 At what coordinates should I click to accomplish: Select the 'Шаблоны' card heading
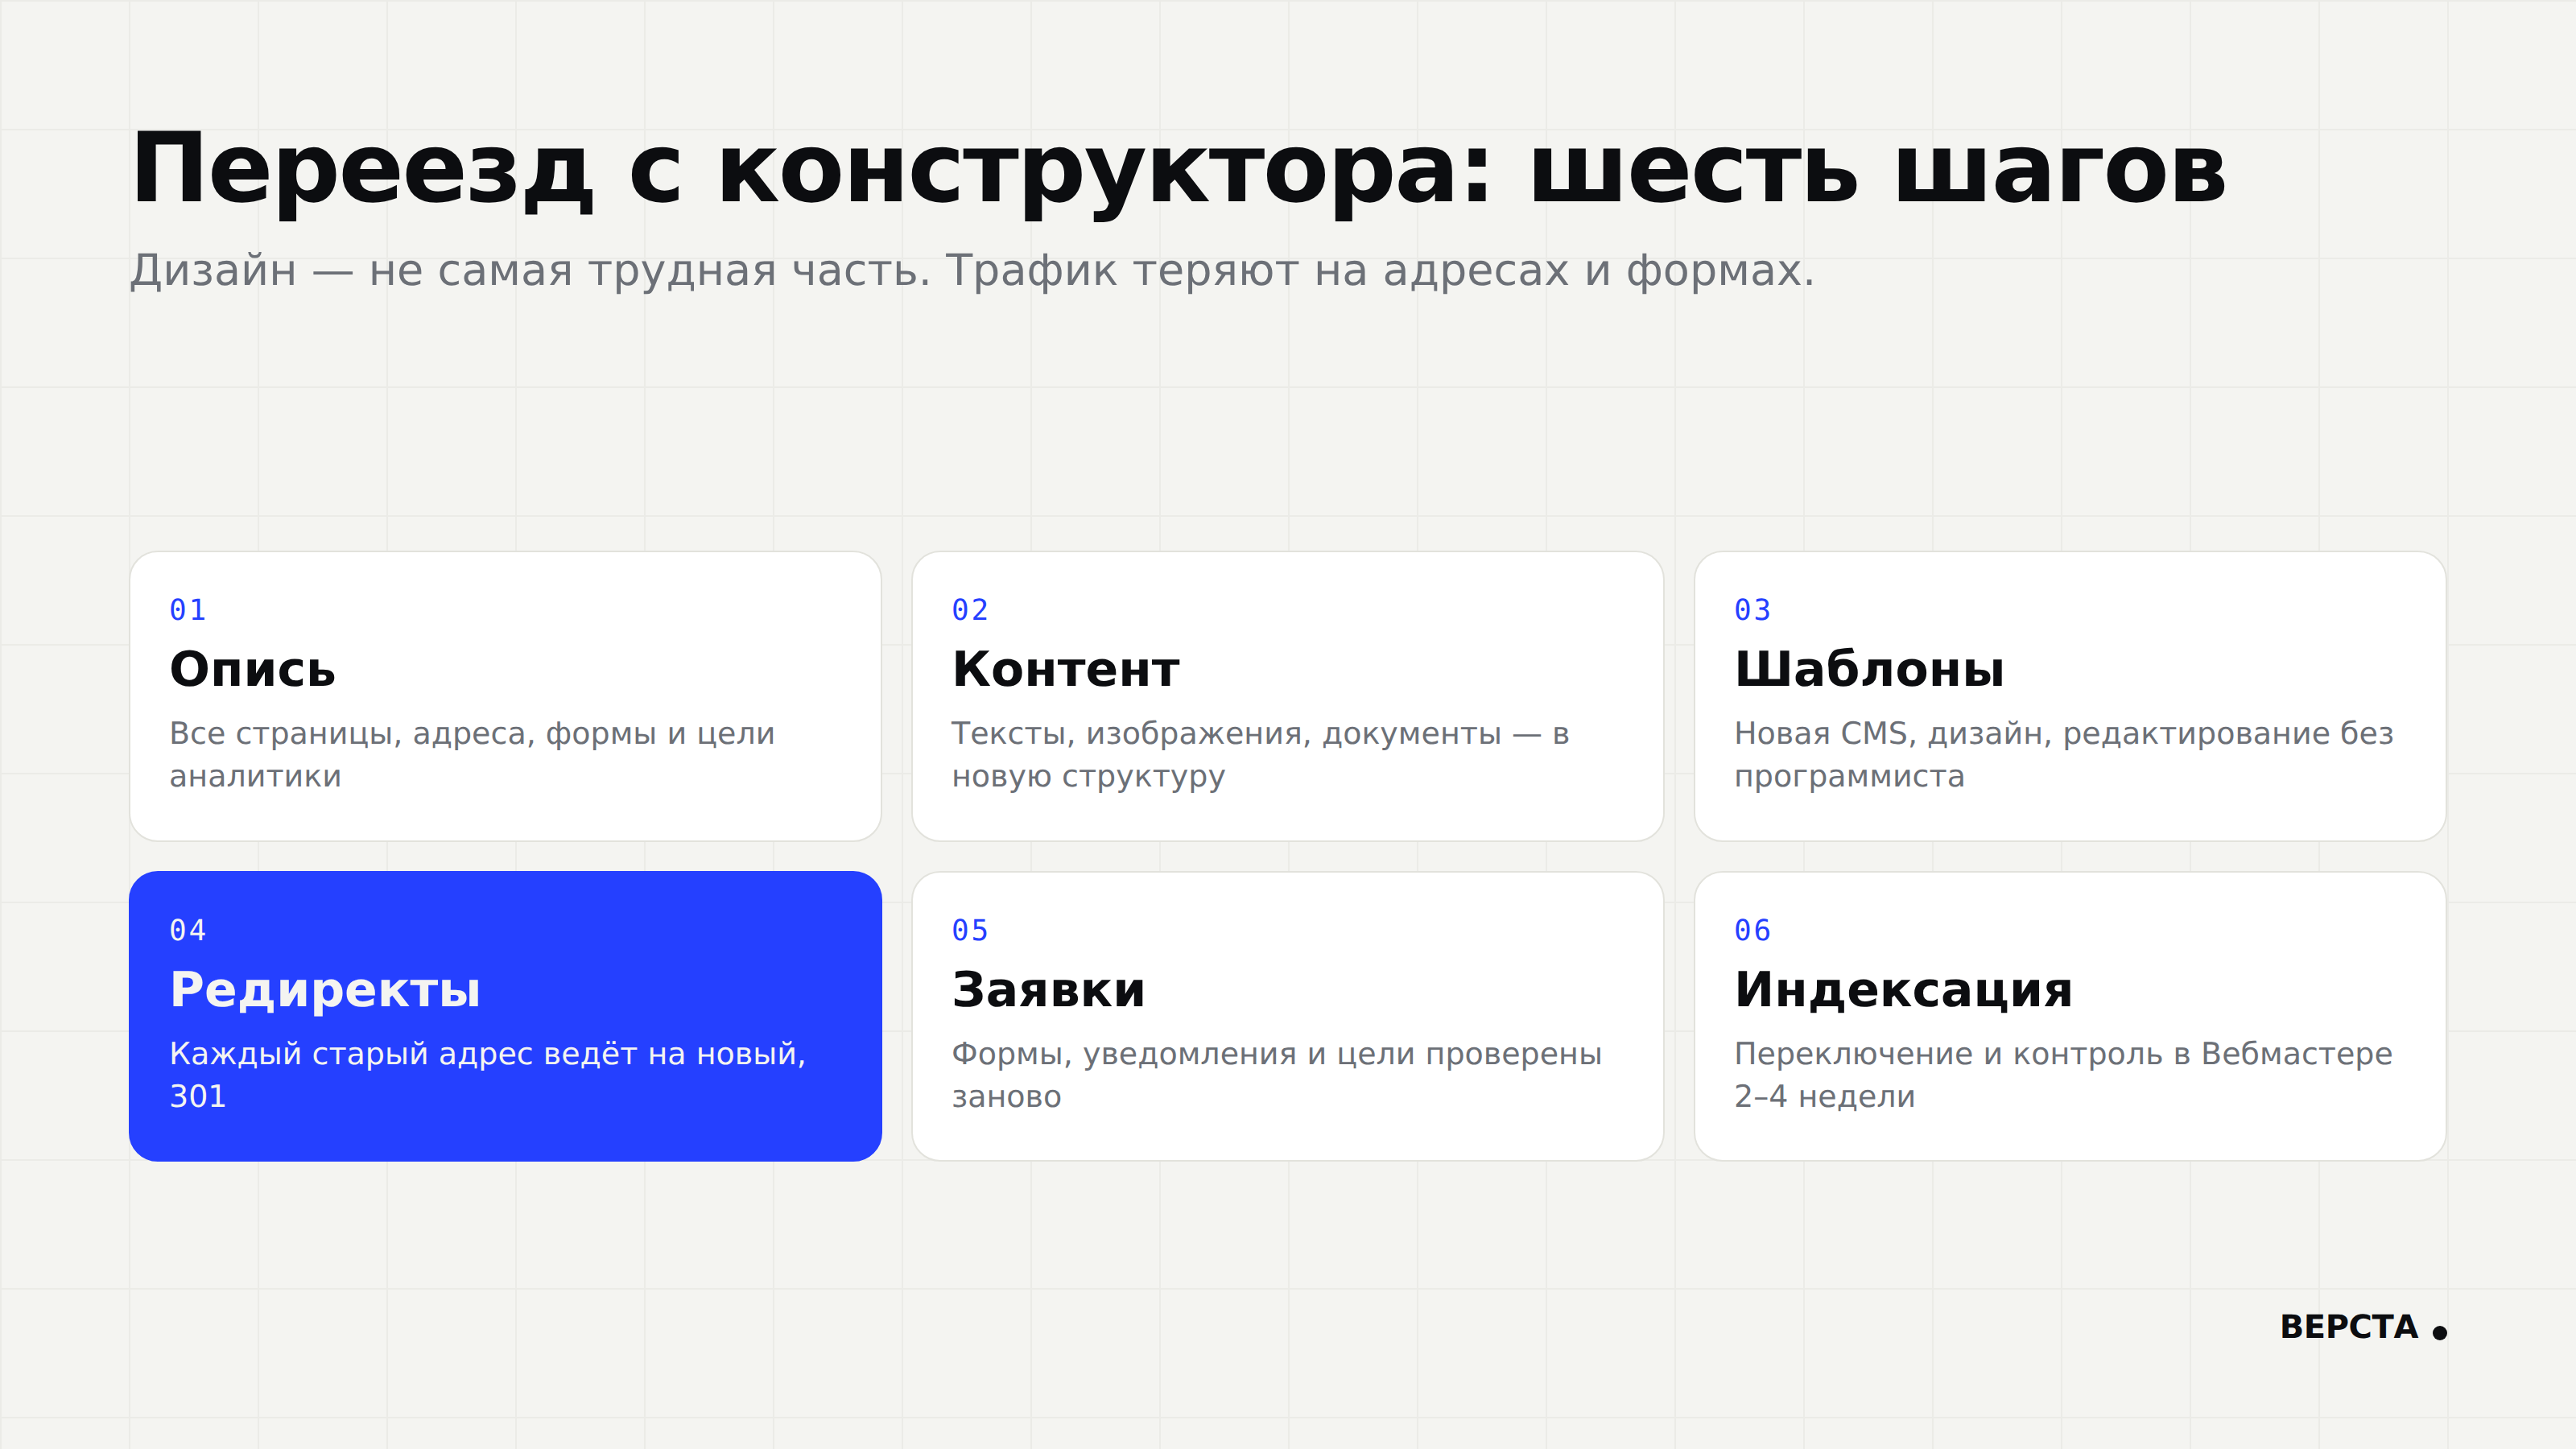click(x=1869, y=669)
